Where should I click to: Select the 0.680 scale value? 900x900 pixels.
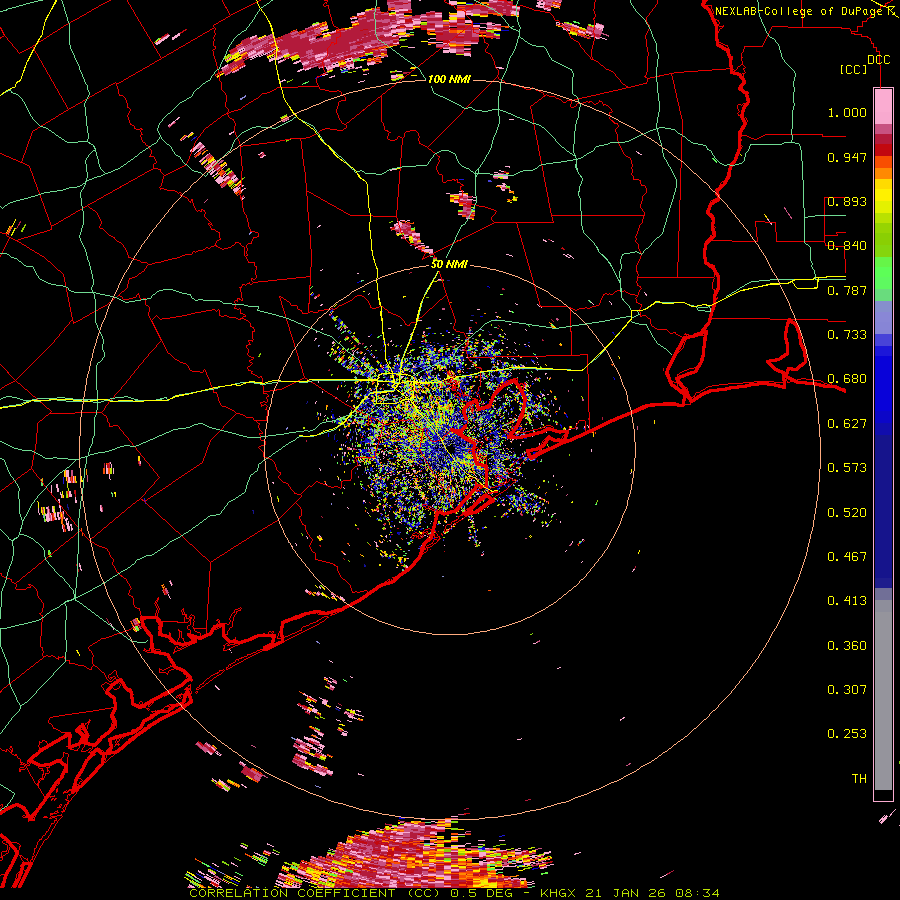847,379
